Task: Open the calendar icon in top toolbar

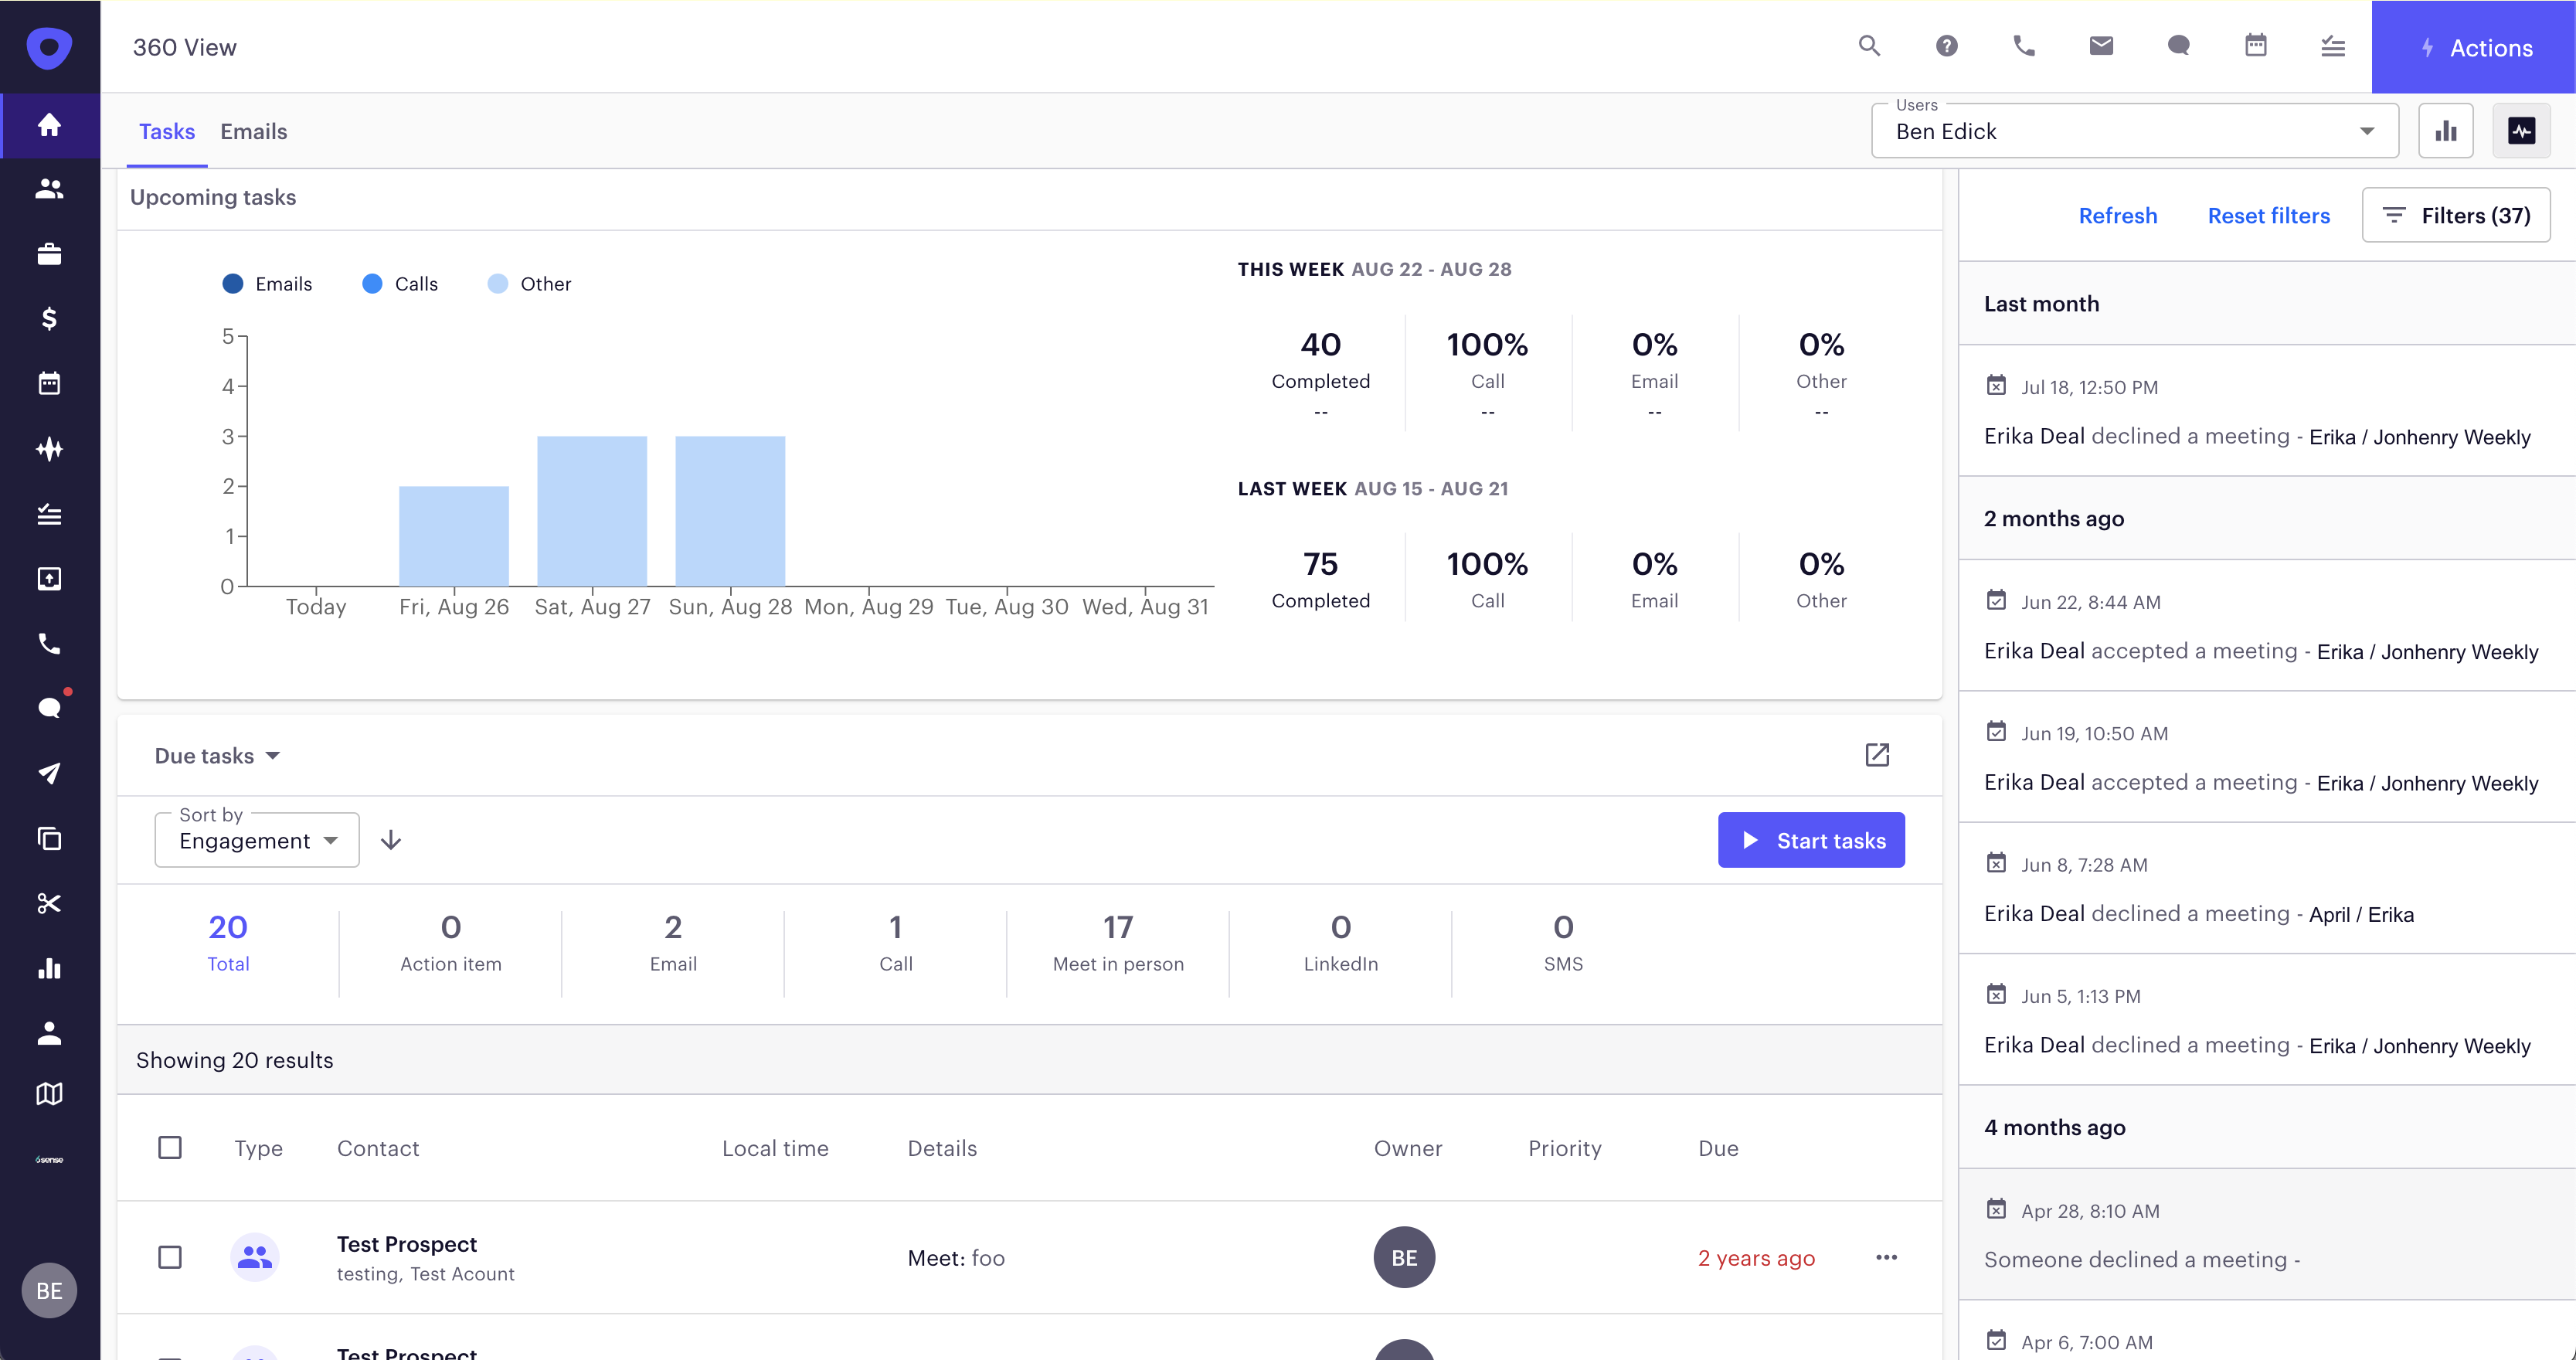Action: point(2255,46)
